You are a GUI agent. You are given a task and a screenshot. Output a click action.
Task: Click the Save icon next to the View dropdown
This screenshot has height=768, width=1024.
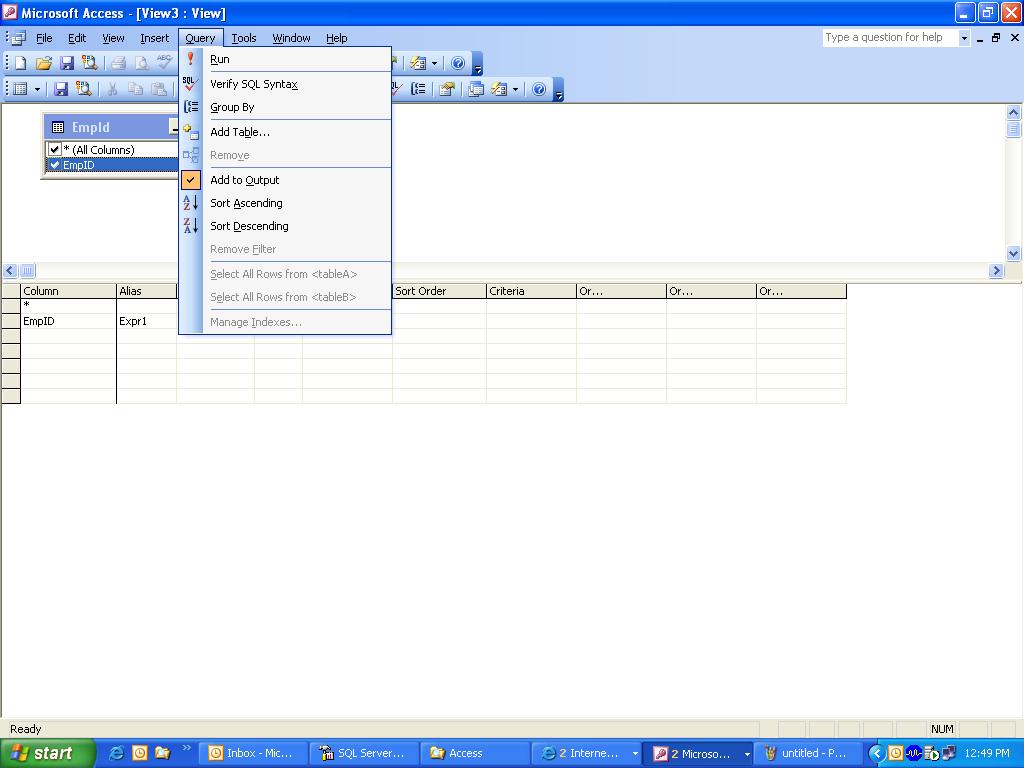tap(61, 89)
